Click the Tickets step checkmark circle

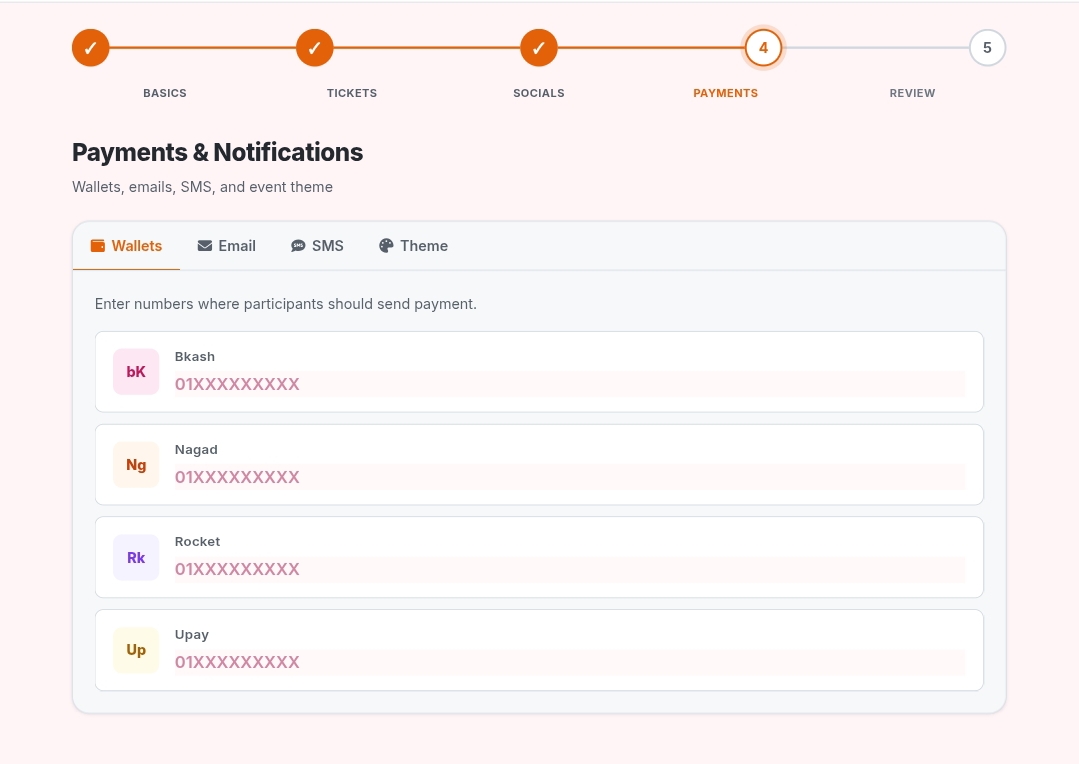click(314, 48)
